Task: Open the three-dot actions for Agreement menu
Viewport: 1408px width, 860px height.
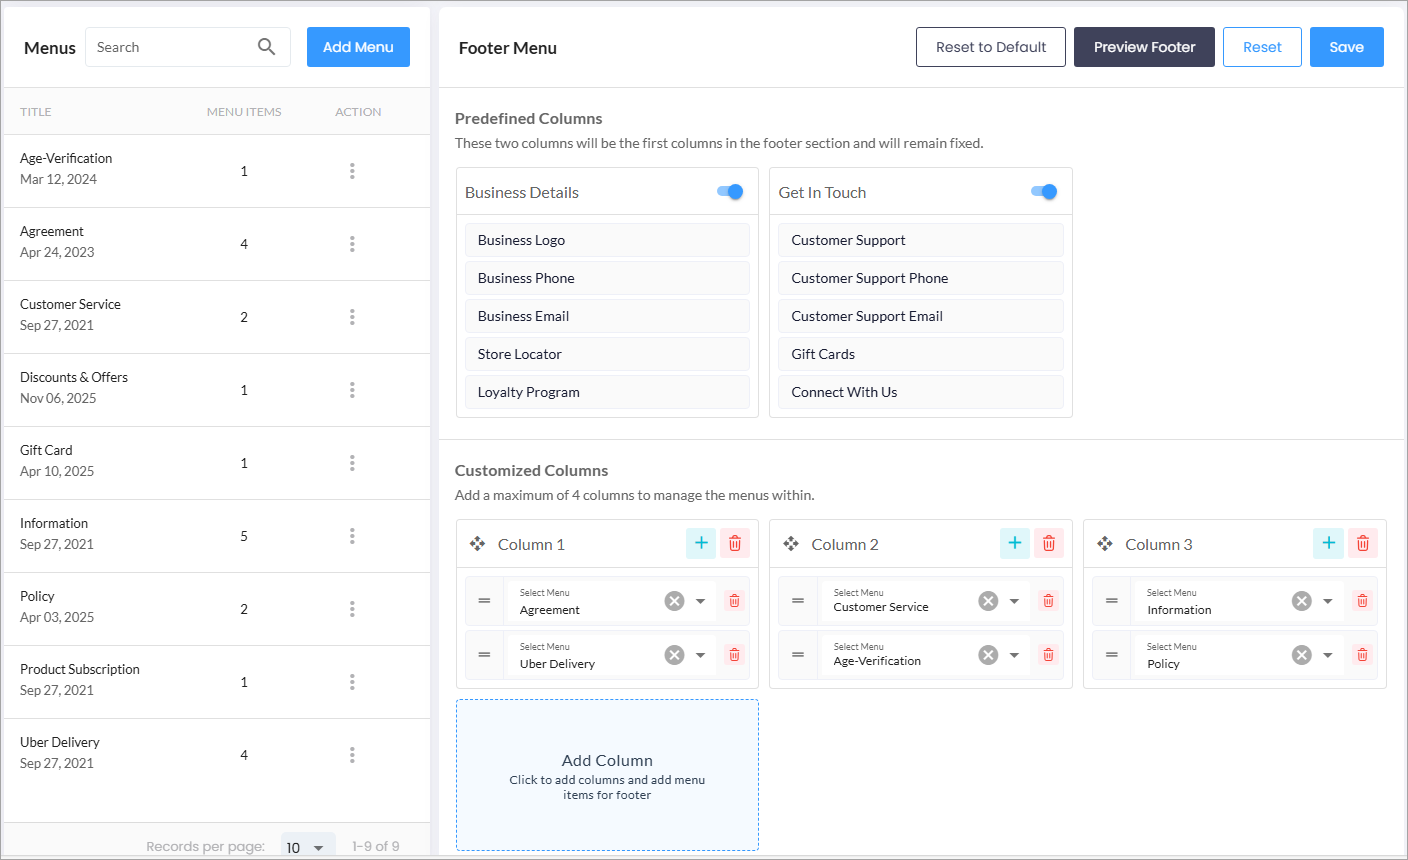Action: coord(352,244)
